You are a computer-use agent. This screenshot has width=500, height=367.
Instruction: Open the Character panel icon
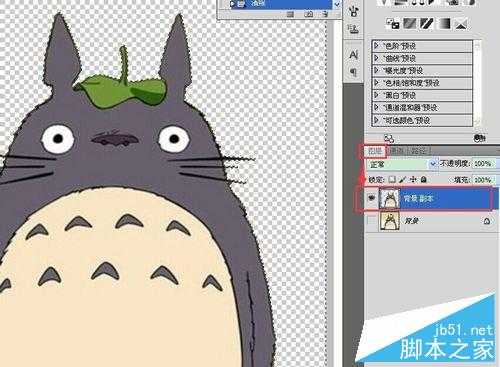[354, 55]
